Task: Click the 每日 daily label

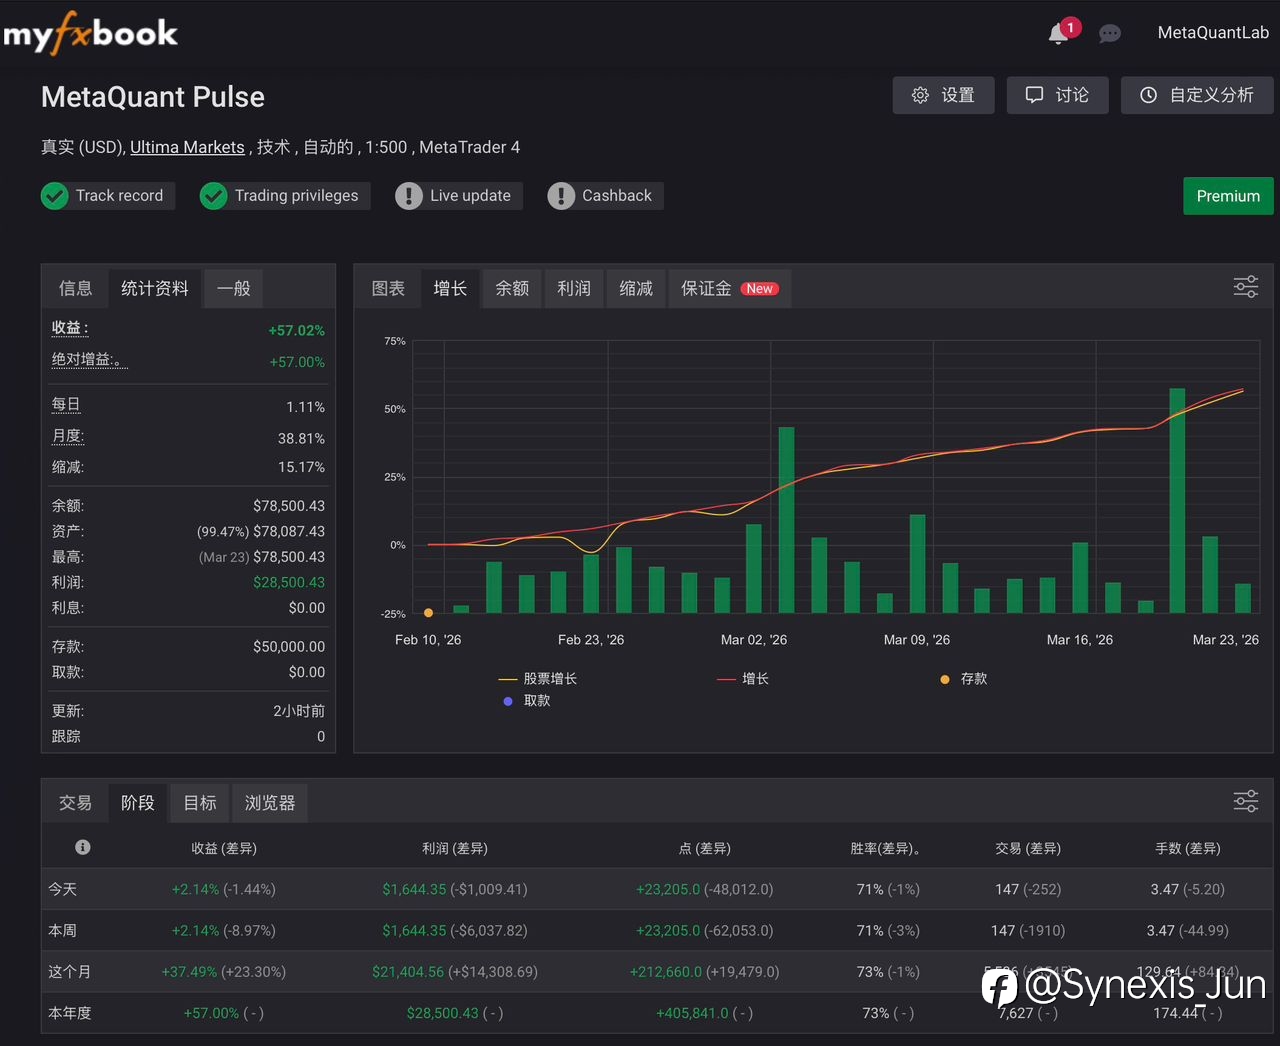Action: click(66, 405)
